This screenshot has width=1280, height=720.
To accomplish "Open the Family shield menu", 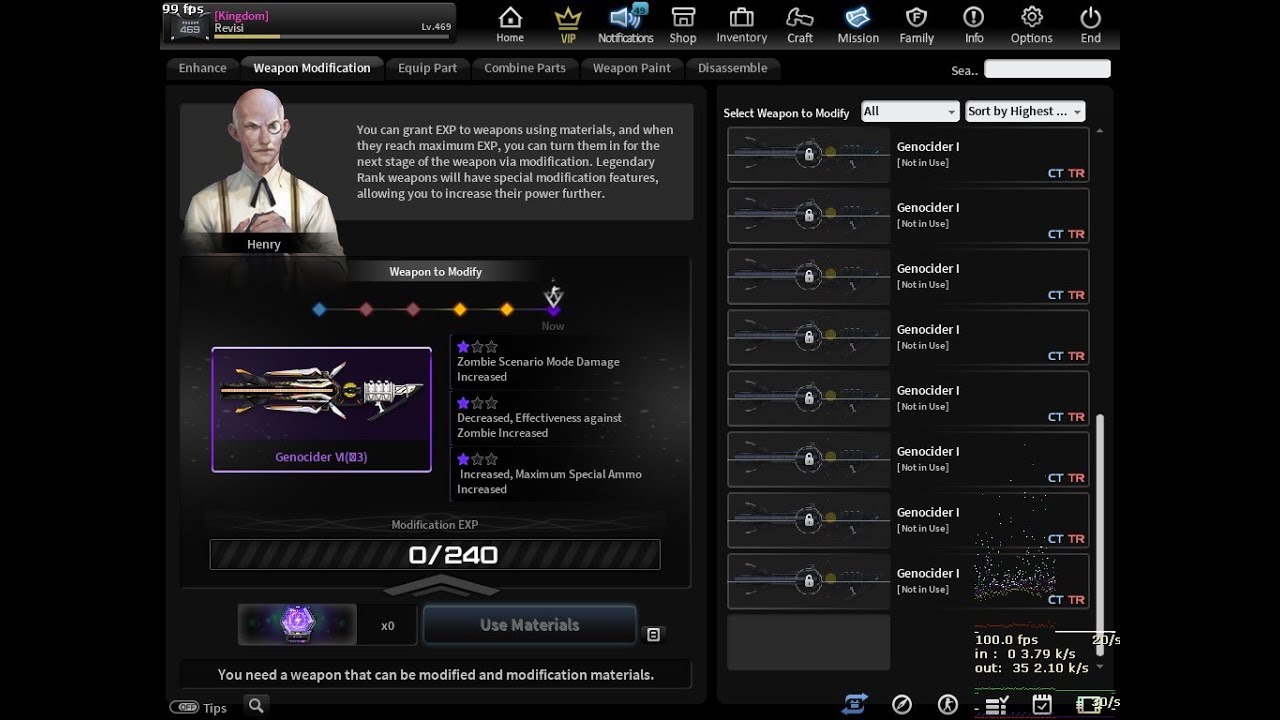I will coord(916,25).
